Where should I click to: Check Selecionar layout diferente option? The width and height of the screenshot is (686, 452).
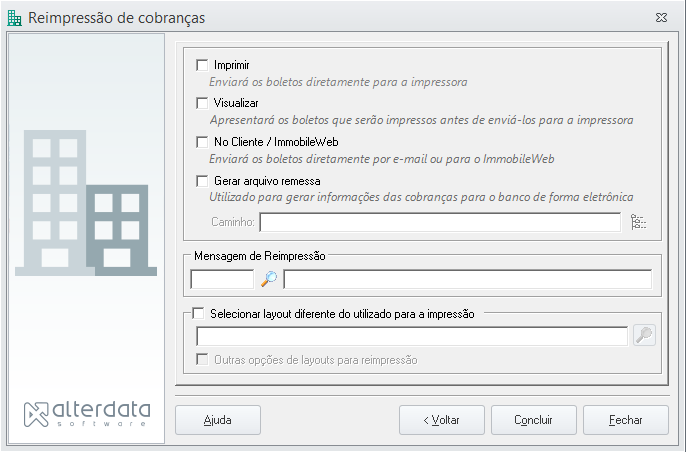[198, 313]
